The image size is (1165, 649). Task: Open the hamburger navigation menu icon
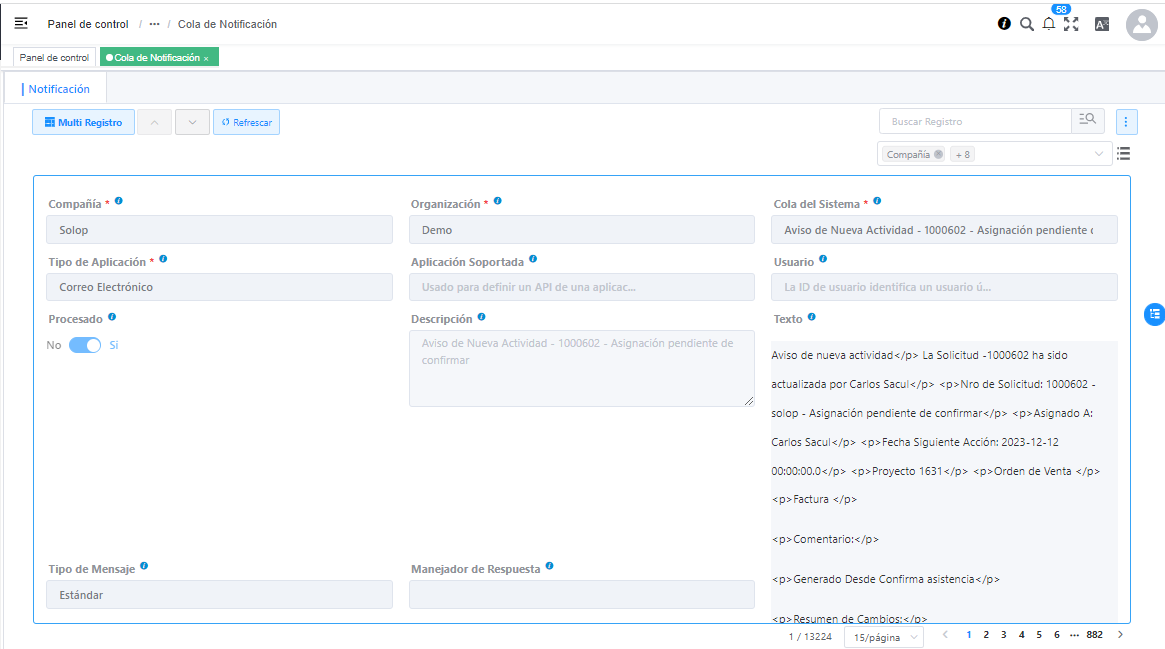(21, 23)
